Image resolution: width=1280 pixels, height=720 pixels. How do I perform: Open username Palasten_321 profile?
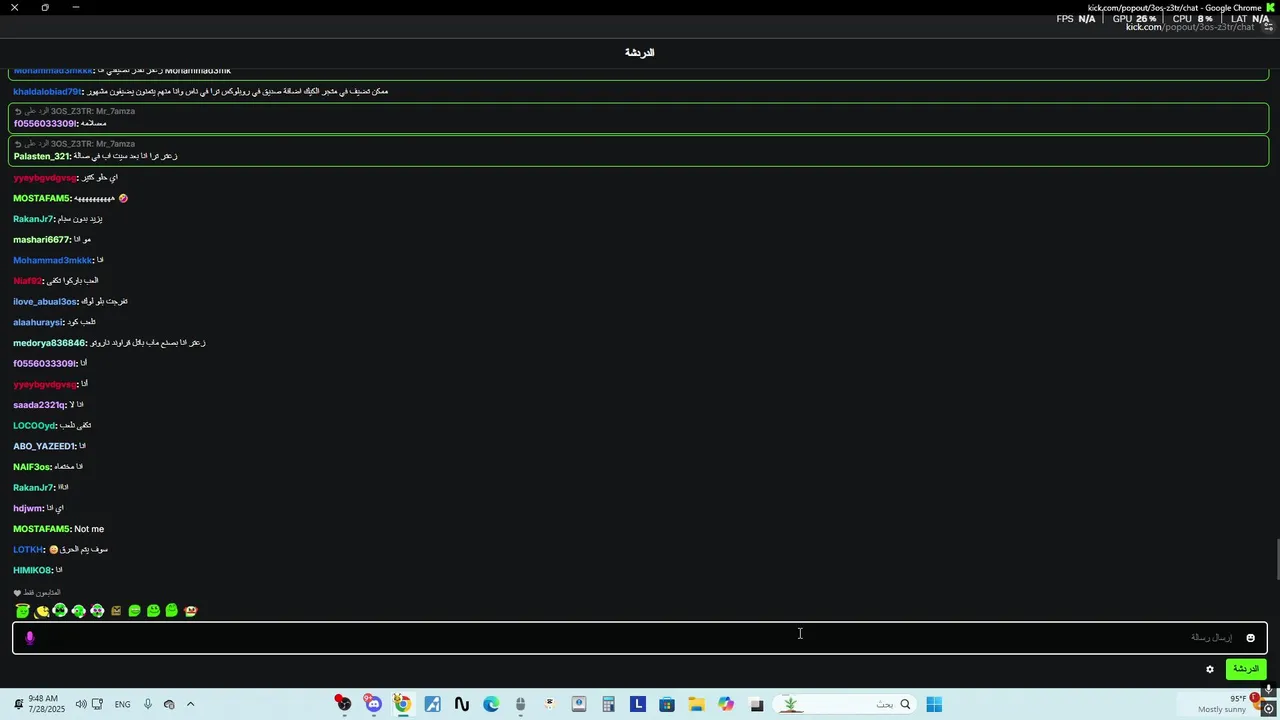click(x=41, y=156)
